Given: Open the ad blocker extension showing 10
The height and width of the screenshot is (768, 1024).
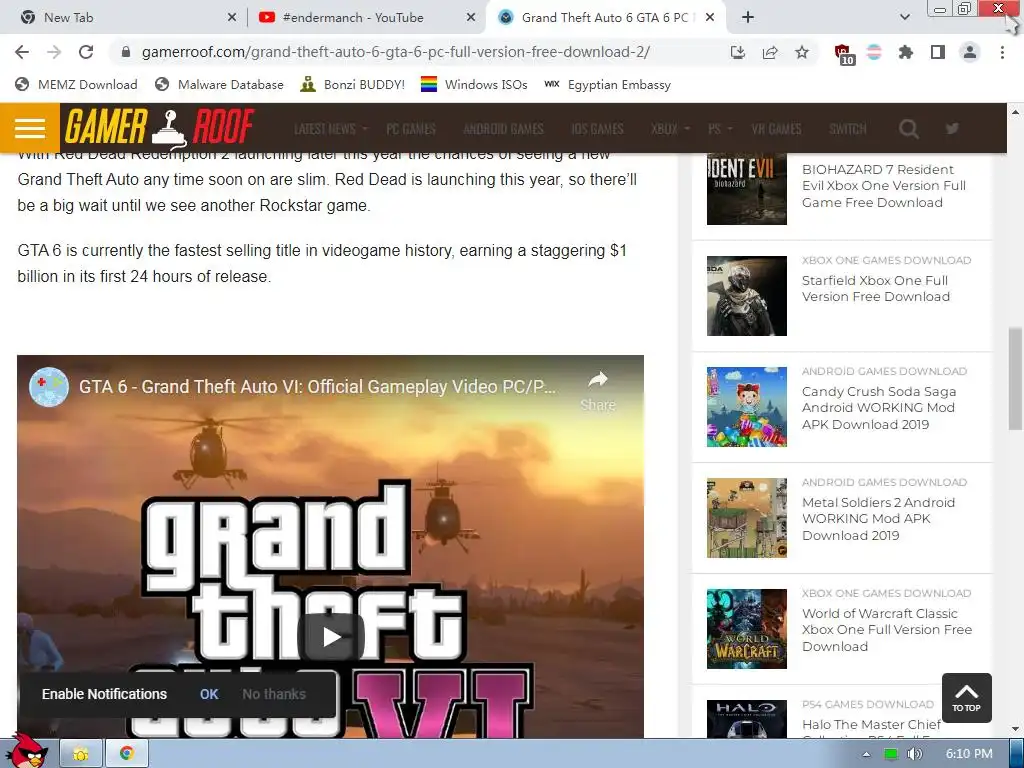Looking at the screenshot, I should 844,54.
